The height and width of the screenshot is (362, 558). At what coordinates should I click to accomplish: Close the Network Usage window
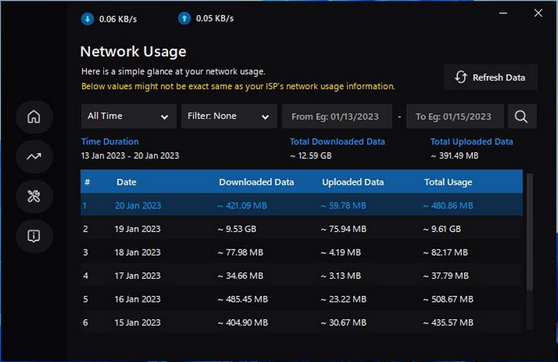tap(538, 13)
